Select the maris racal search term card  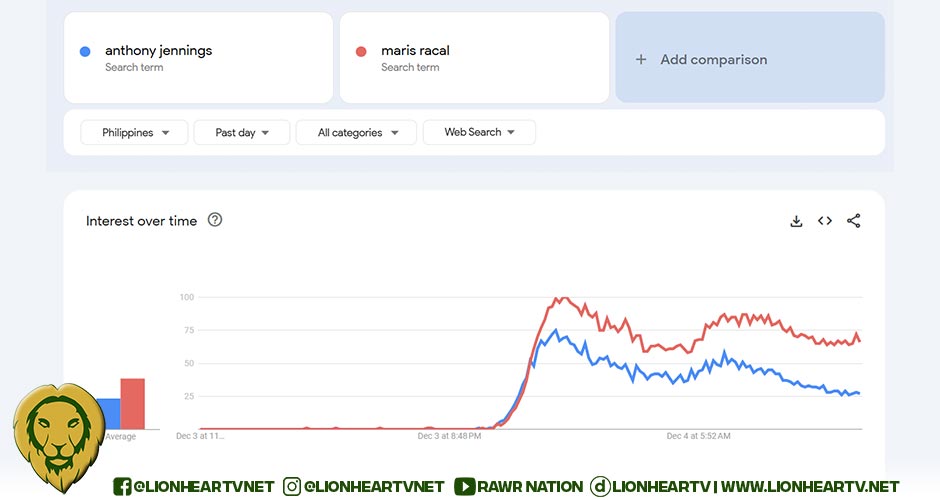coord(474,58)
